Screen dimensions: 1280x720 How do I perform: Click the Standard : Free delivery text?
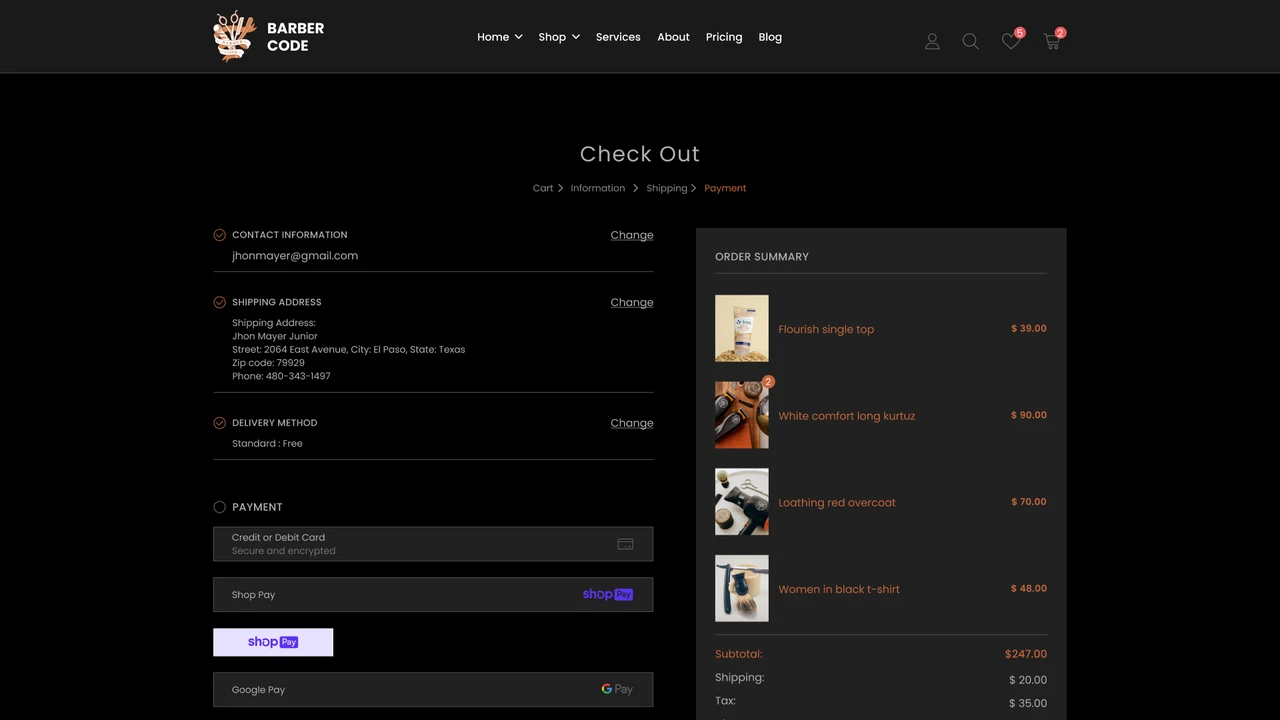coord(267,443)
